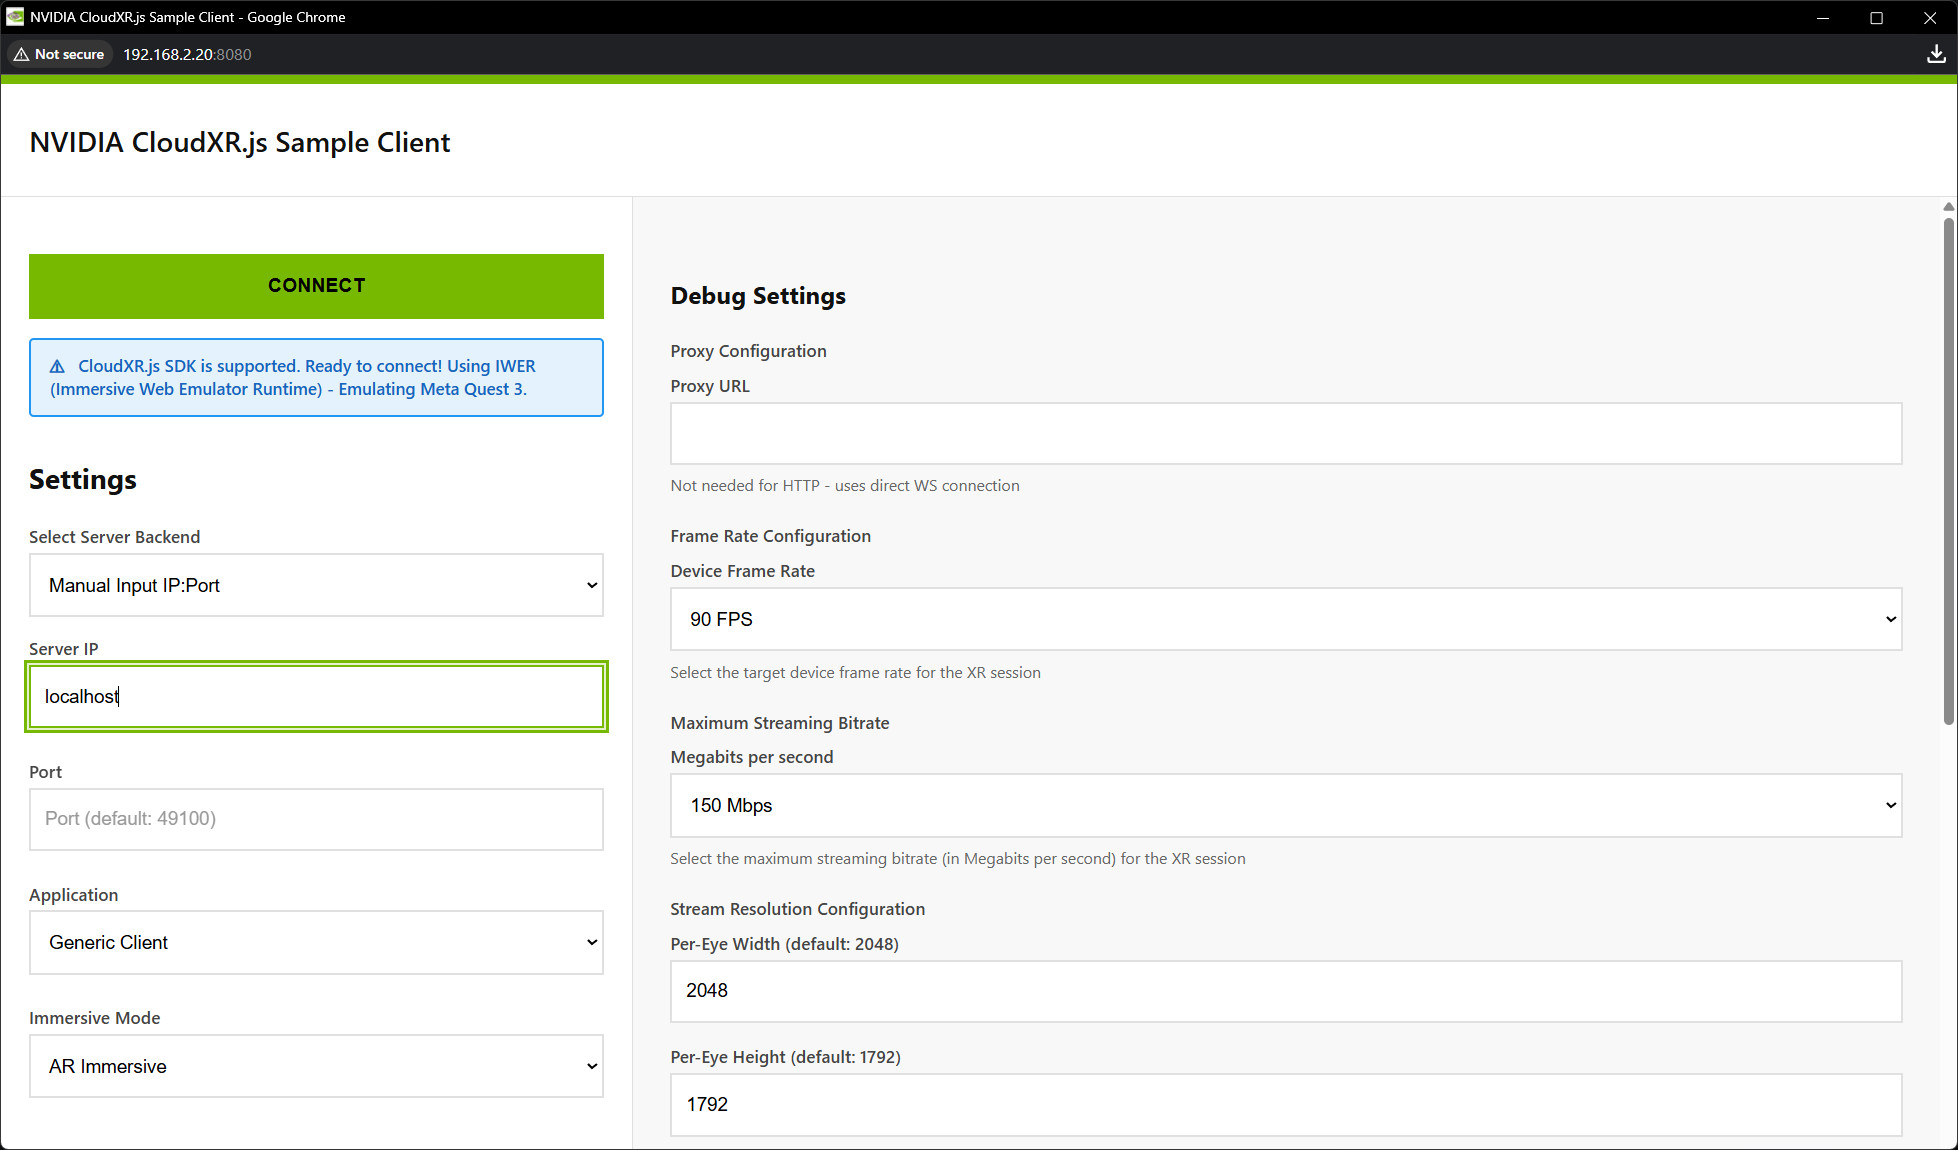
Task: Open the Application dropdown
Action: click(x=316, y=942)
